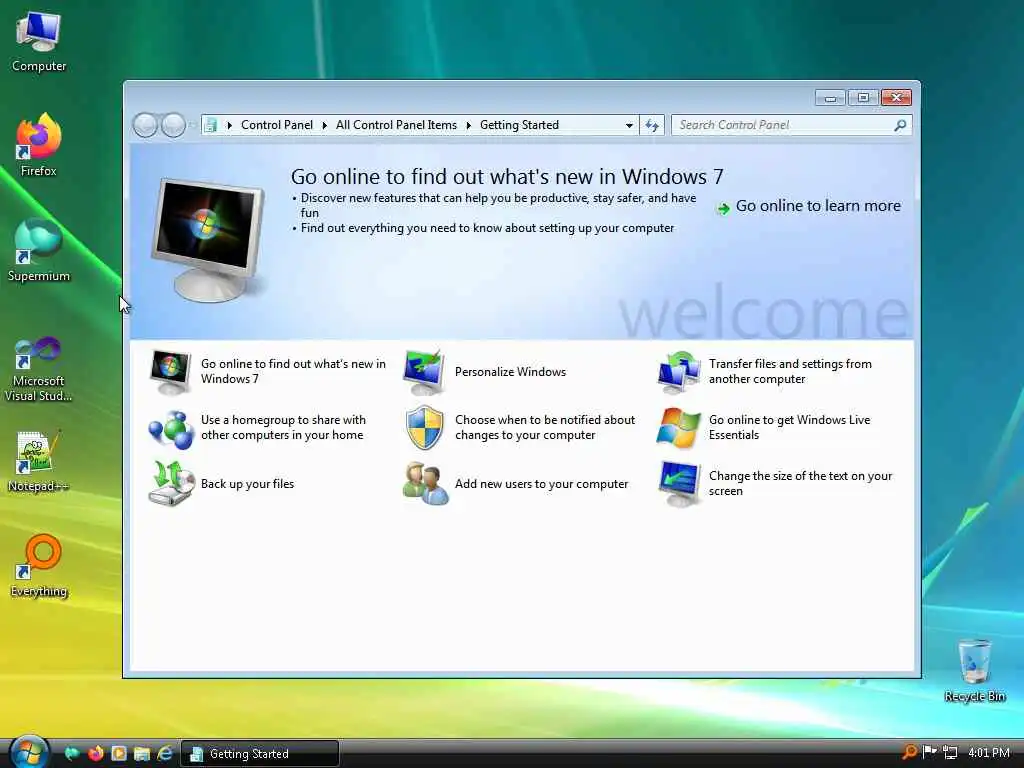
Task: Minimize the Getting Started window
Action: (830, 98)
